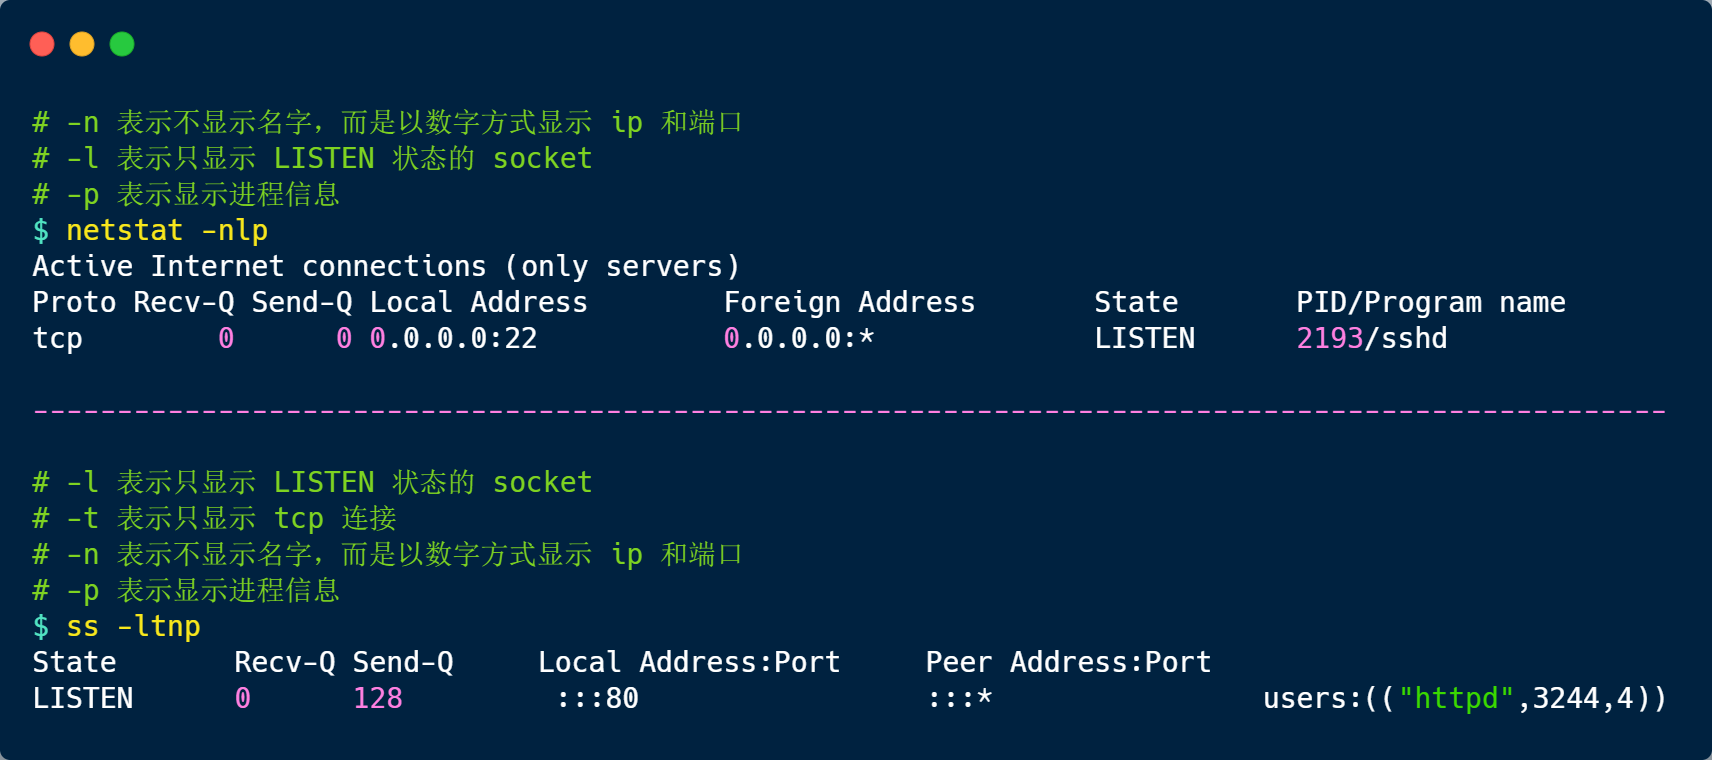Screen dimensions: 1712x760
Task: Click the 0.0.0.0:* foreign address value
Action: pos(798,339)
